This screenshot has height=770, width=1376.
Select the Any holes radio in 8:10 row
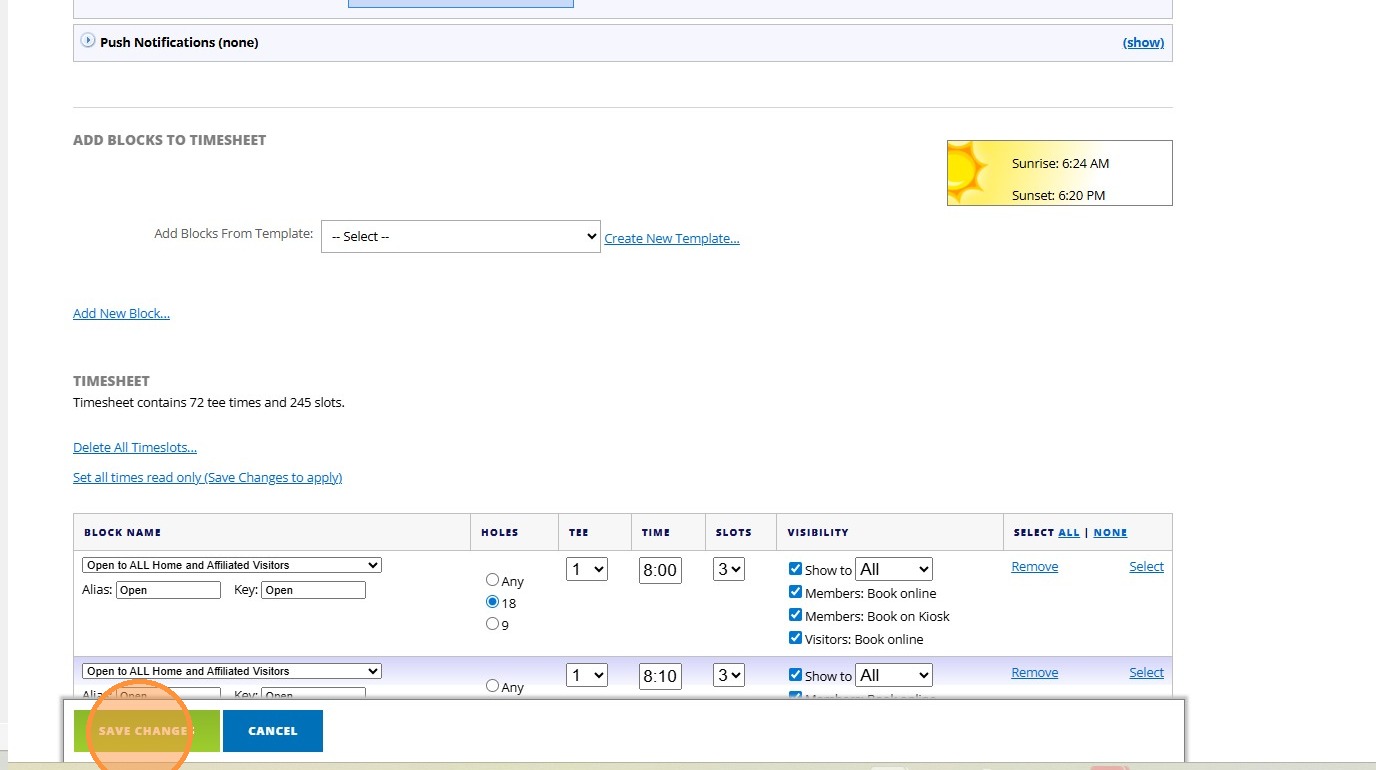(492, 686)
